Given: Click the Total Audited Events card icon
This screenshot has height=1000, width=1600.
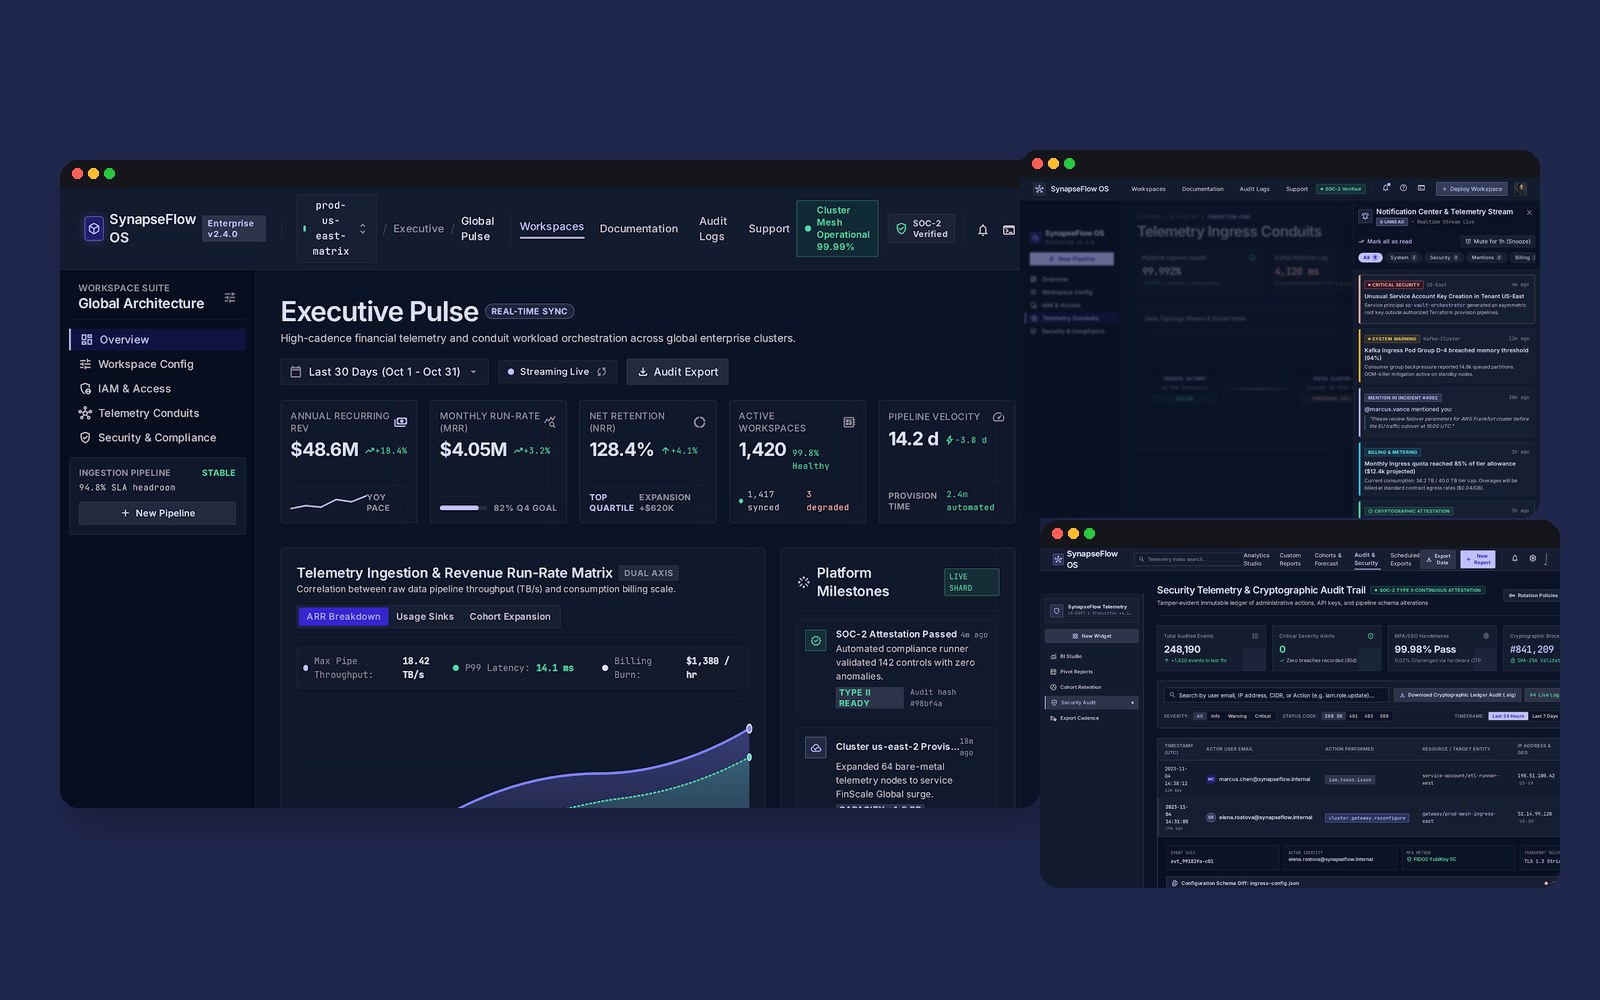Looking at the screenshot, I should [x=1255, y=636].
